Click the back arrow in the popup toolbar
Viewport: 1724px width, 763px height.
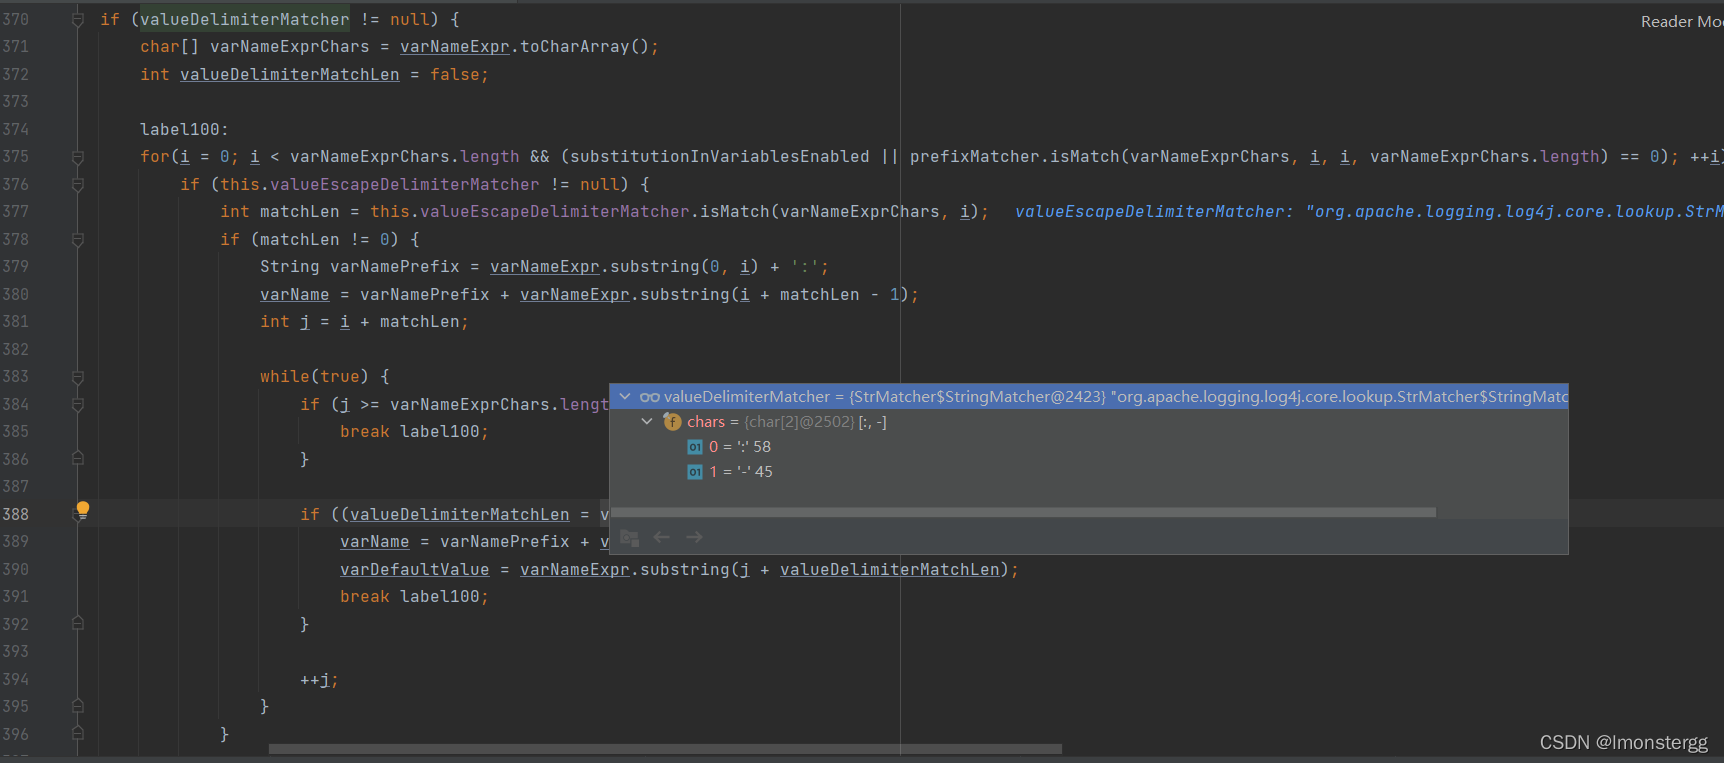[662, 538]
